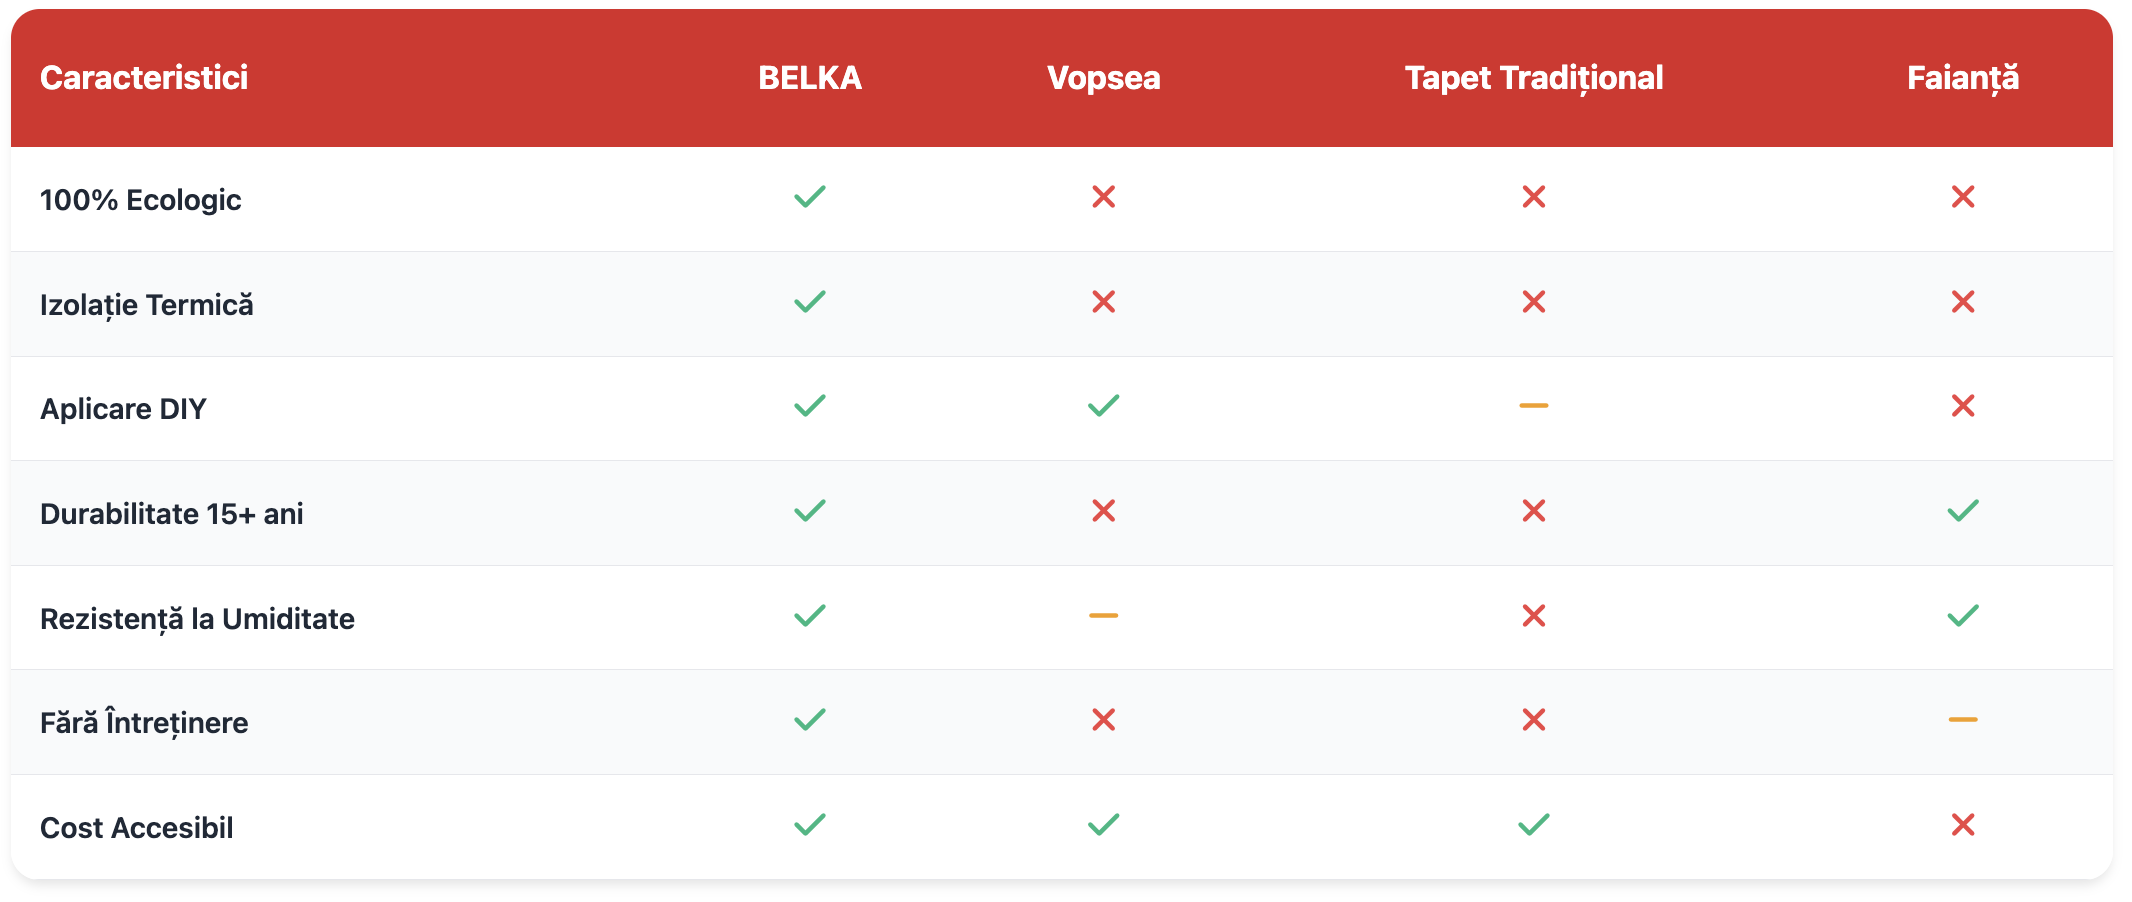Click Tapet Tradițional dash for Aplicare DIY
Screen dimensions: 2132x902
point(1533,406)
